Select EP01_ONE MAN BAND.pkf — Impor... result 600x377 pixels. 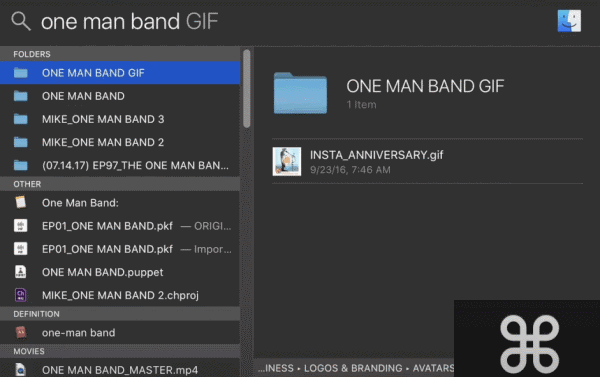pyautogui.click(x=120, y=249)
